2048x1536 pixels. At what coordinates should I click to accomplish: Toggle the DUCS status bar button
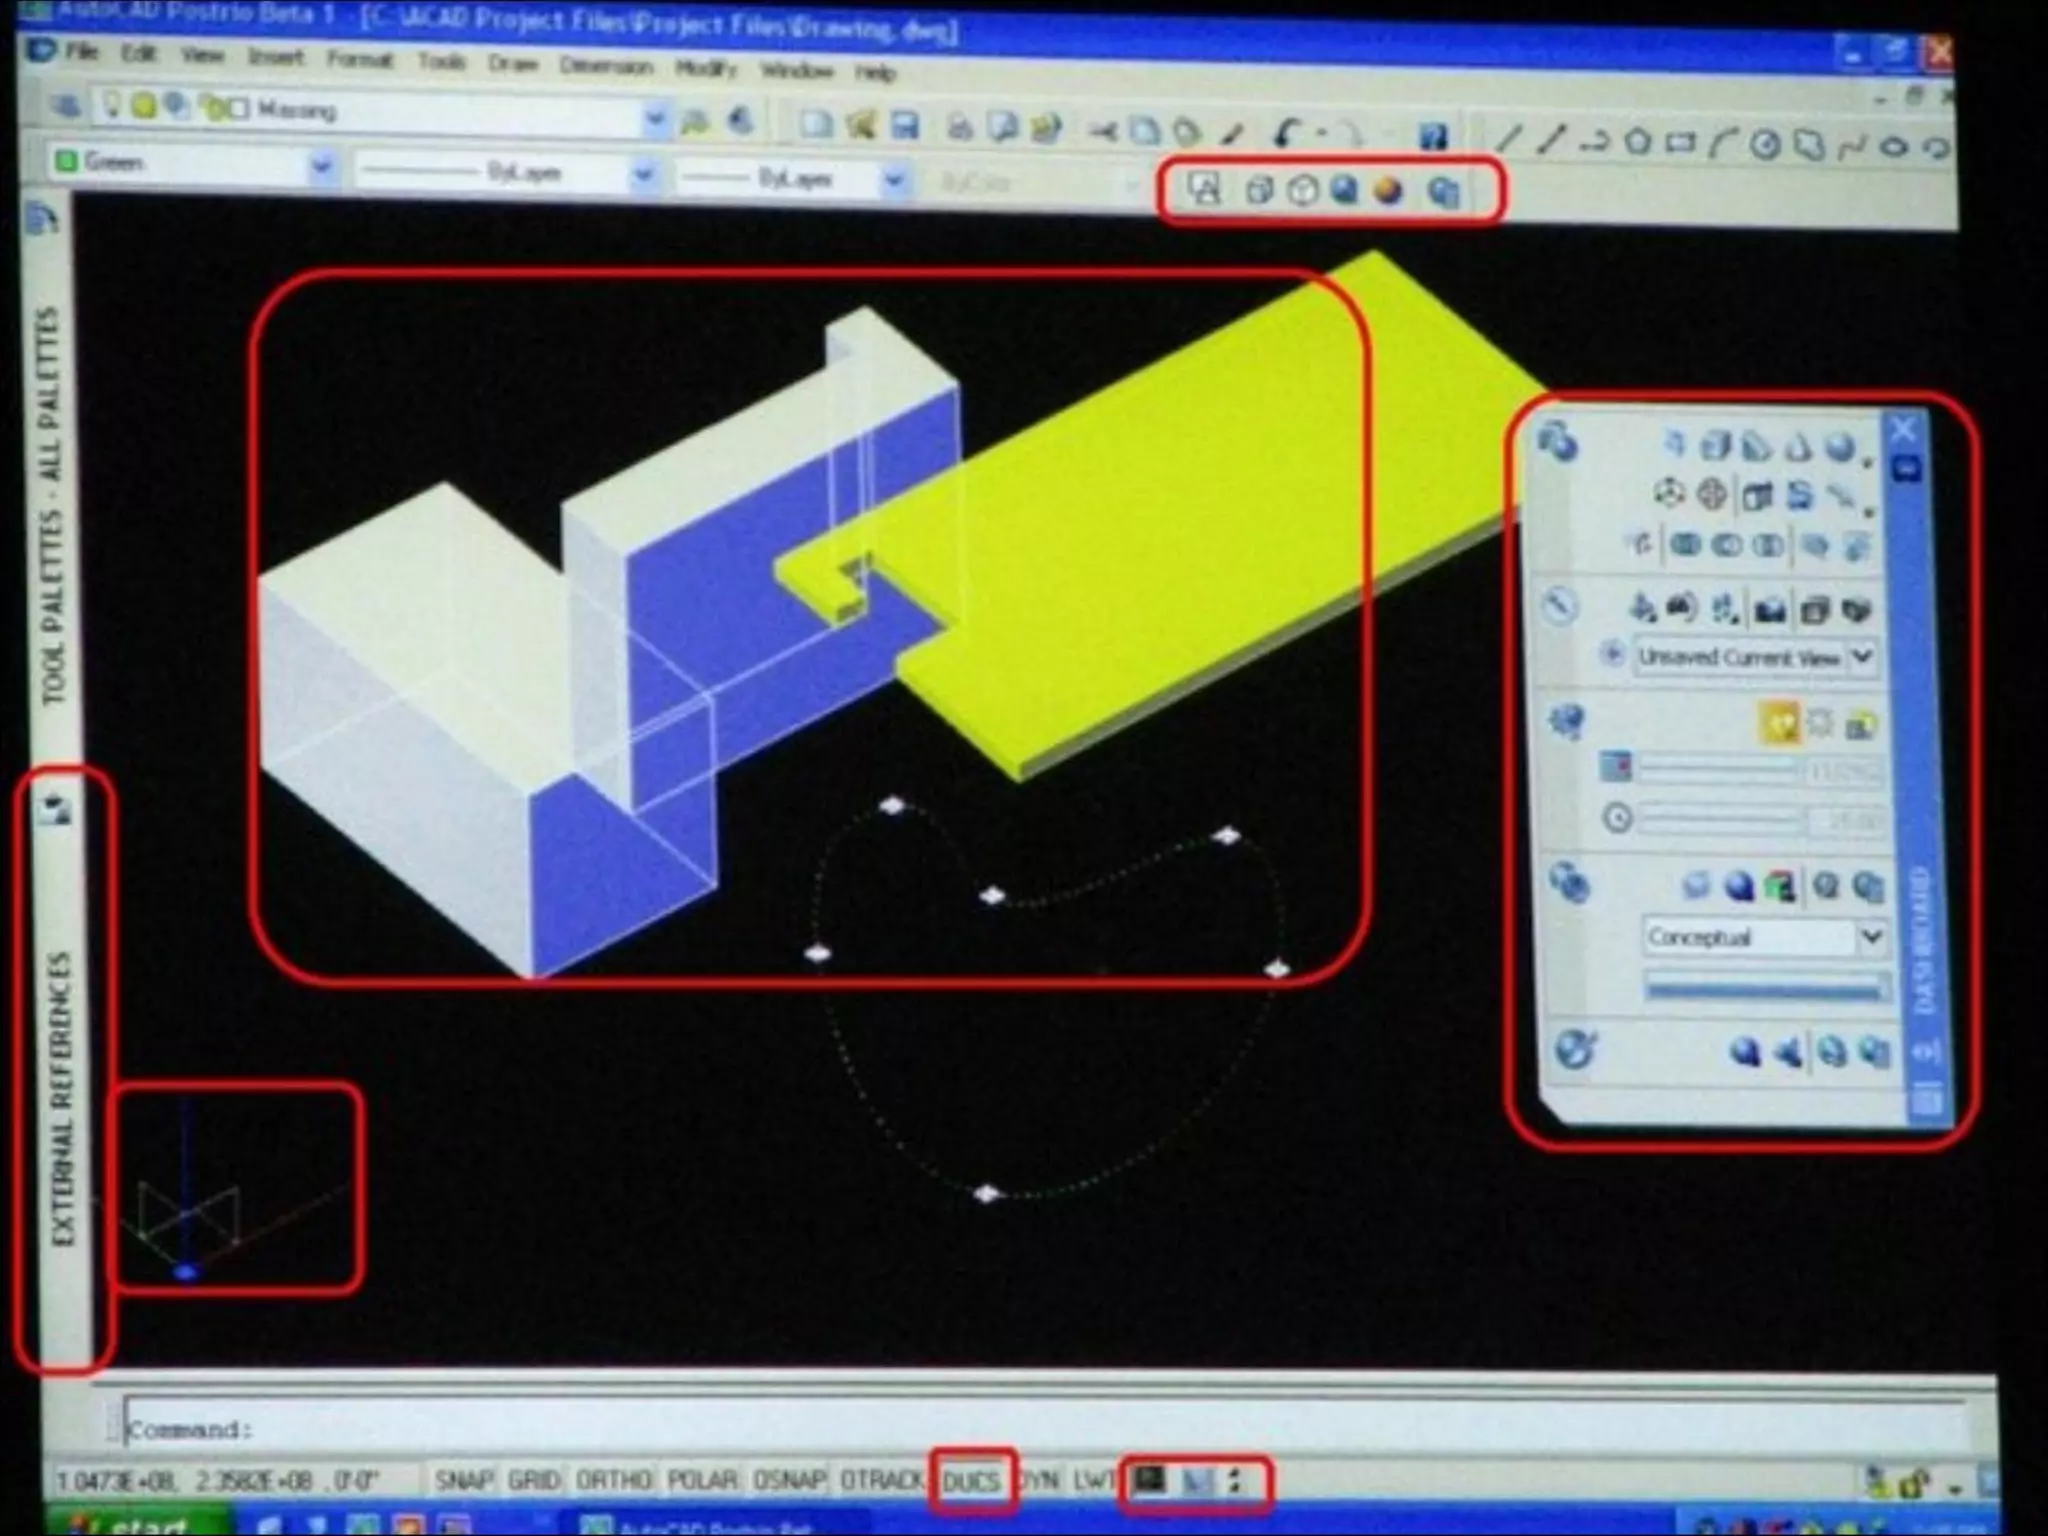point(971,1481)
